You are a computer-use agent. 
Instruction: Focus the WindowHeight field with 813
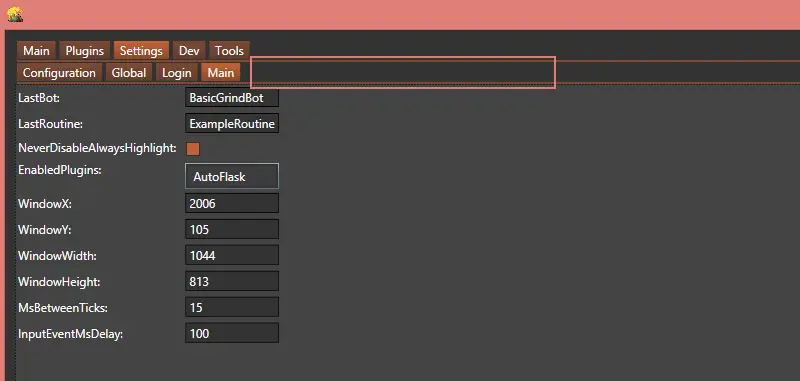point(232,282)
